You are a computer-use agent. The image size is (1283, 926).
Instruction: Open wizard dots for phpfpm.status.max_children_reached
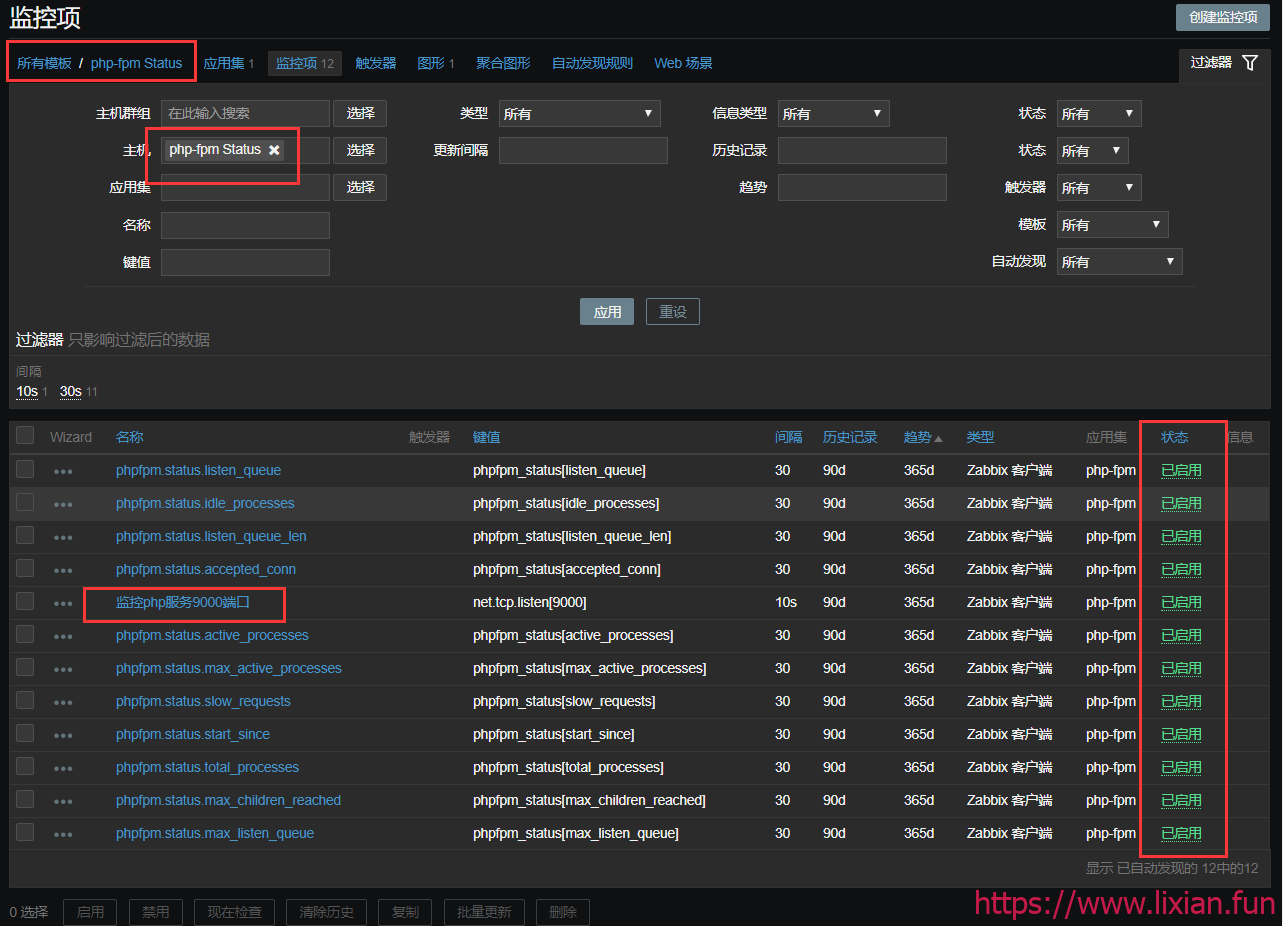click(63, 801)
